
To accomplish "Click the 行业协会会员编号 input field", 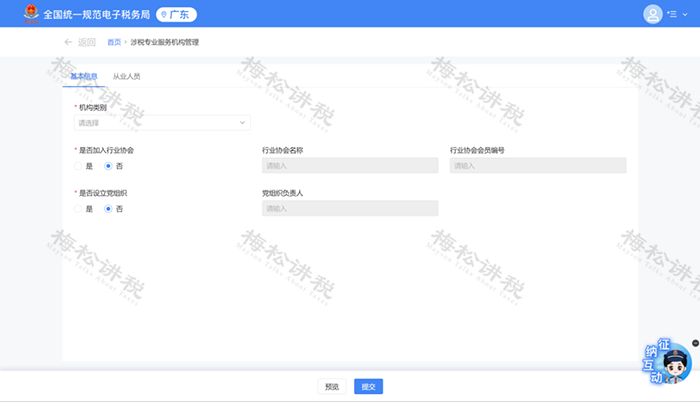I will [x=538, y=166].
